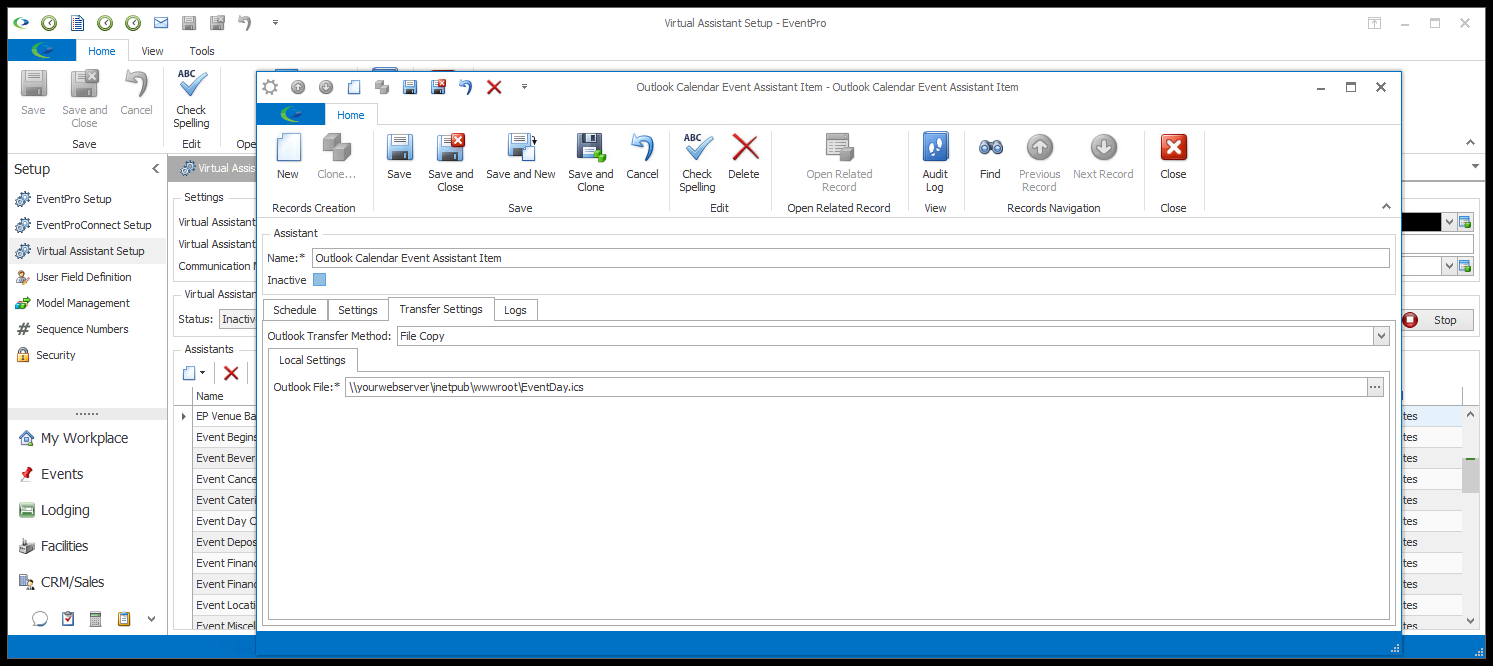Screen dimensions: 1493x666
Task: Open the Tools tab in the EventPro ribbon
Action: [x=202, y=51]
